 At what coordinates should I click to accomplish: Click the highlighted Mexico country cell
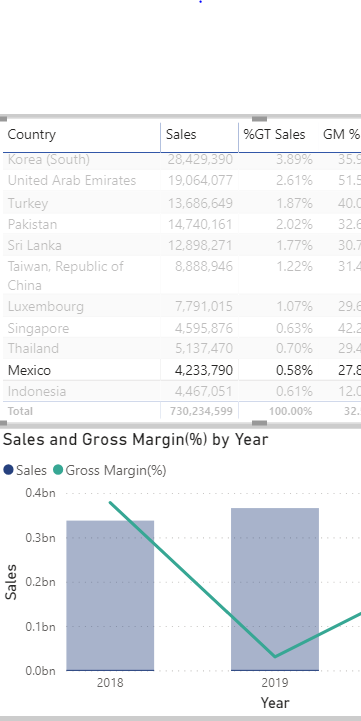click(x=29, y=370)
